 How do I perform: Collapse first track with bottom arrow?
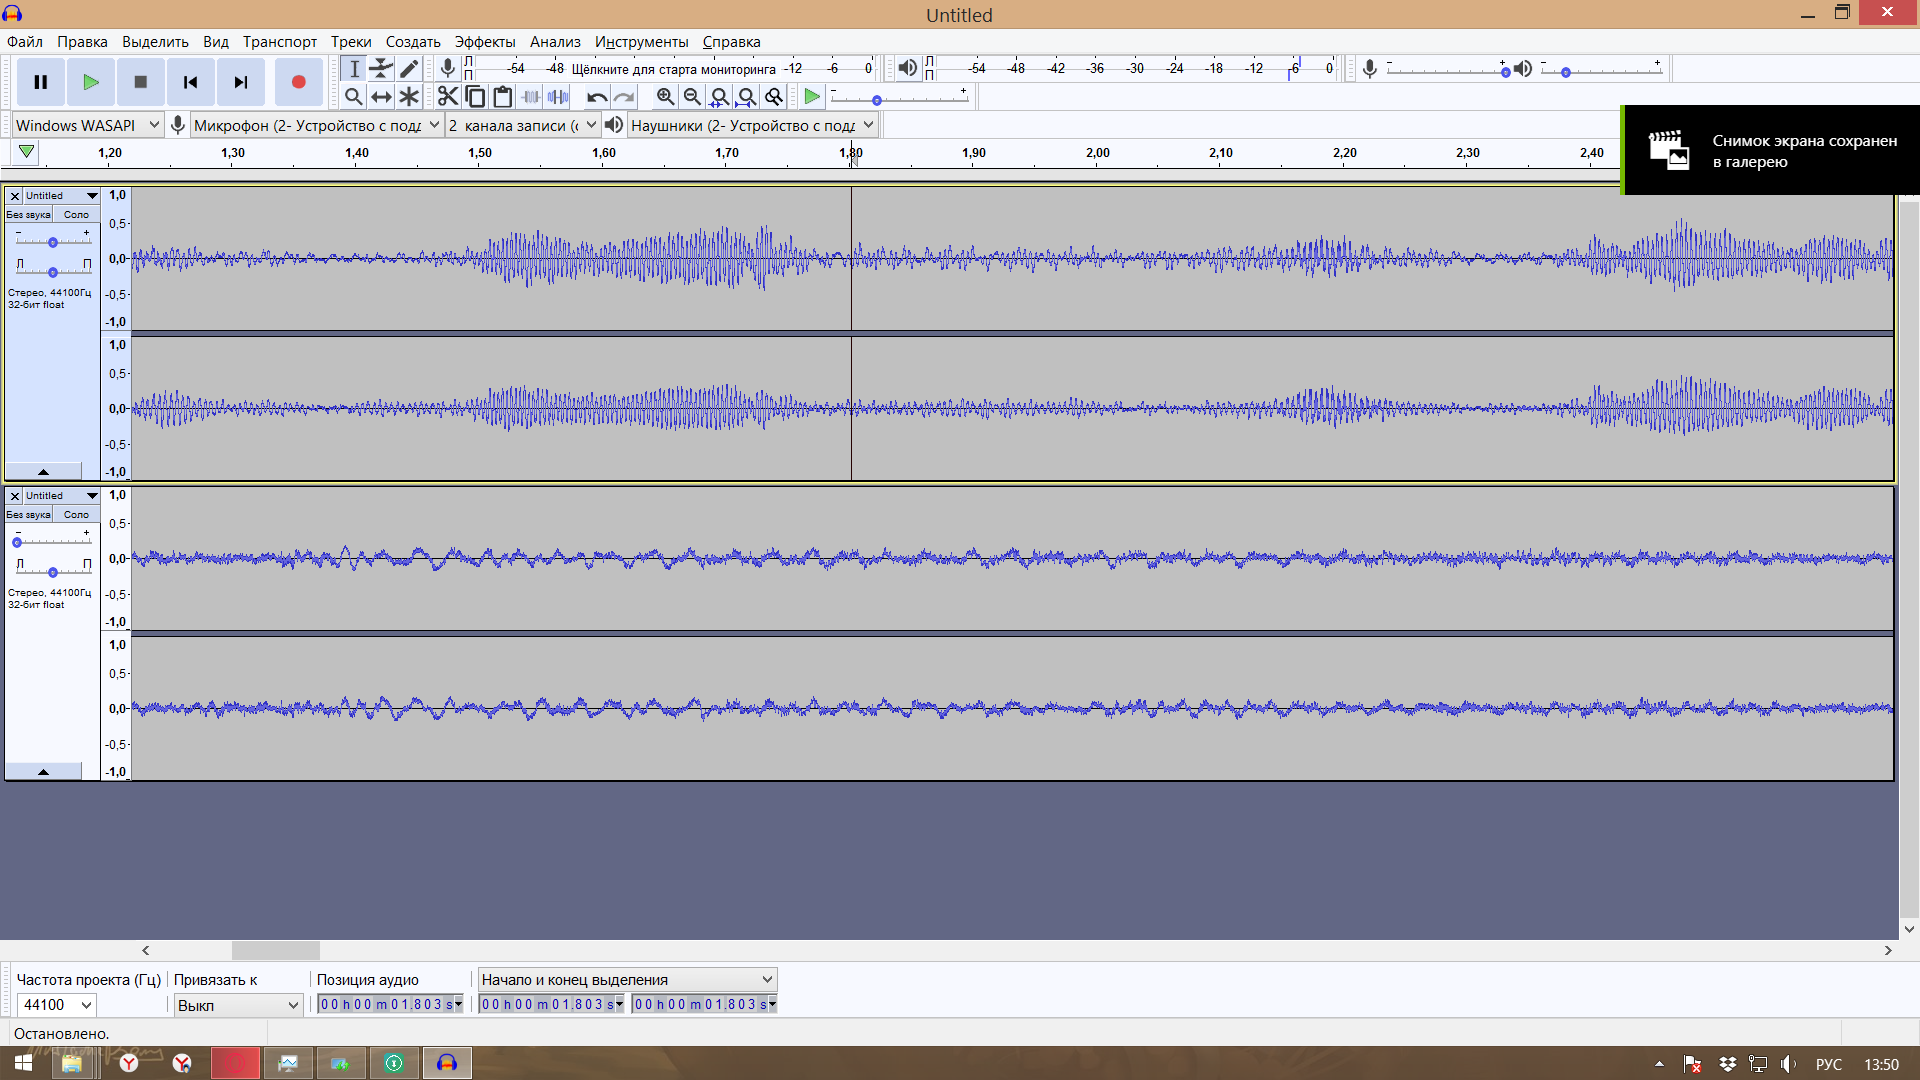point(43,471)
